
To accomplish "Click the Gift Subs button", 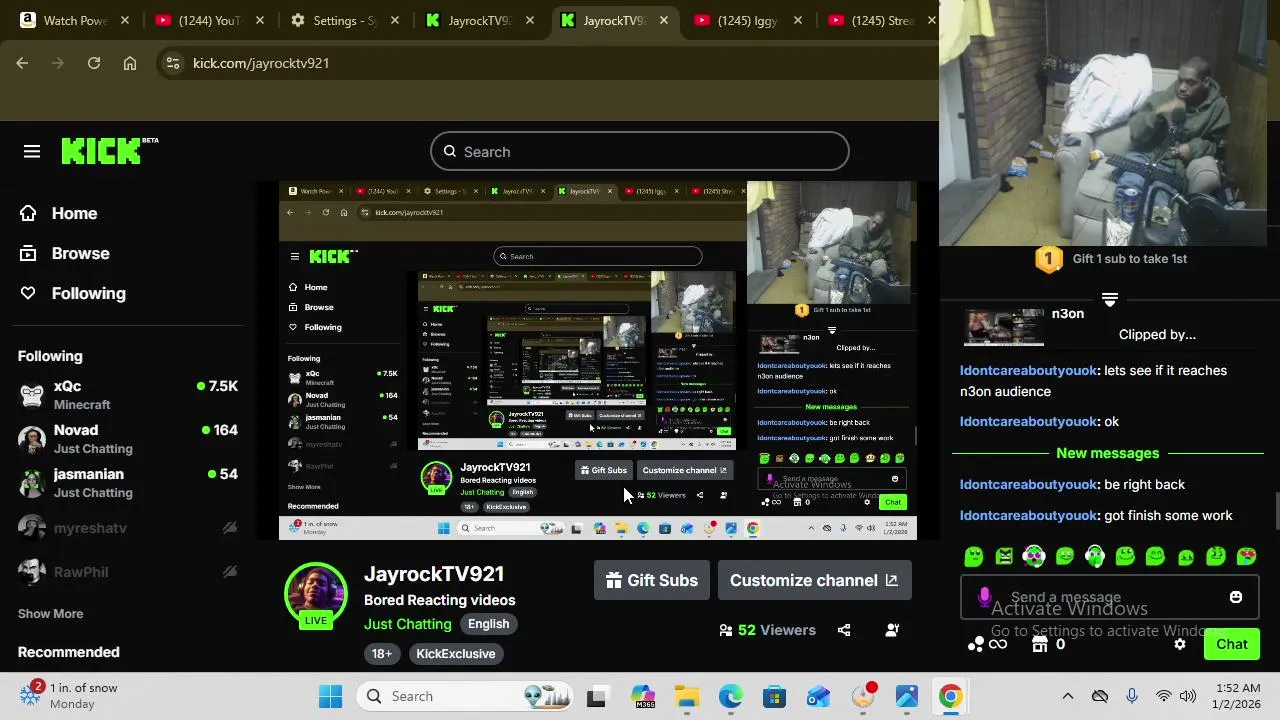I will pos(652,580).
